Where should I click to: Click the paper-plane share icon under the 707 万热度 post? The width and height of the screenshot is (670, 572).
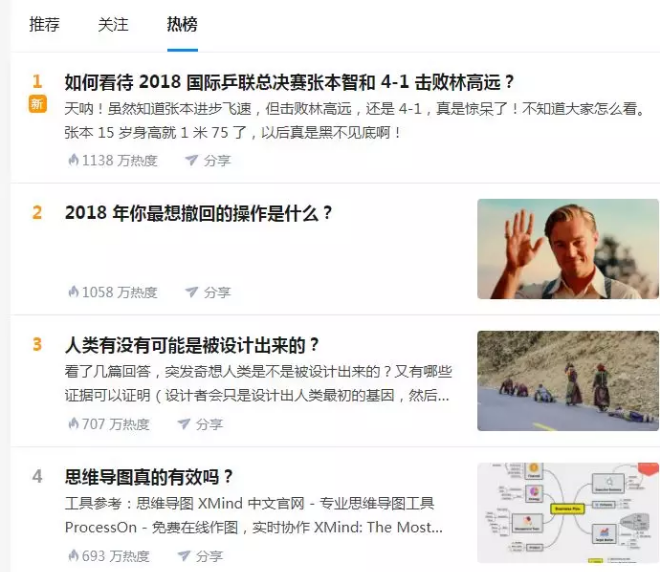point(184,424)
